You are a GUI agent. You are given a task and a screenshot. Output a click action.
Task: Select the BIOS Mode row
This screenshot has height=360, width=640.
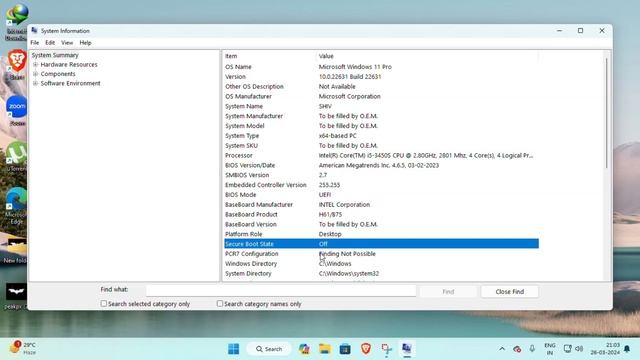tap(381, 195)
